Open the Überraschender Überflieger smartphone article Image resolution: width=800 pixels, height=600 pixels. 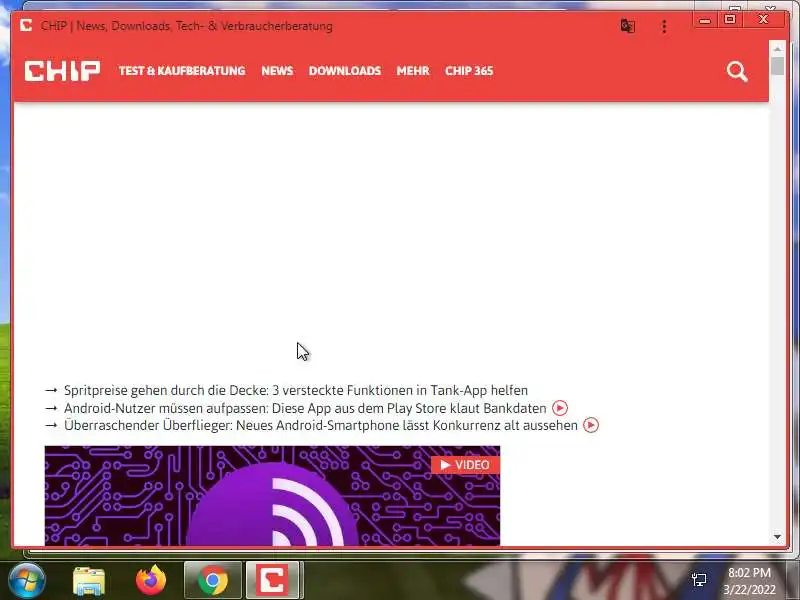321,425
